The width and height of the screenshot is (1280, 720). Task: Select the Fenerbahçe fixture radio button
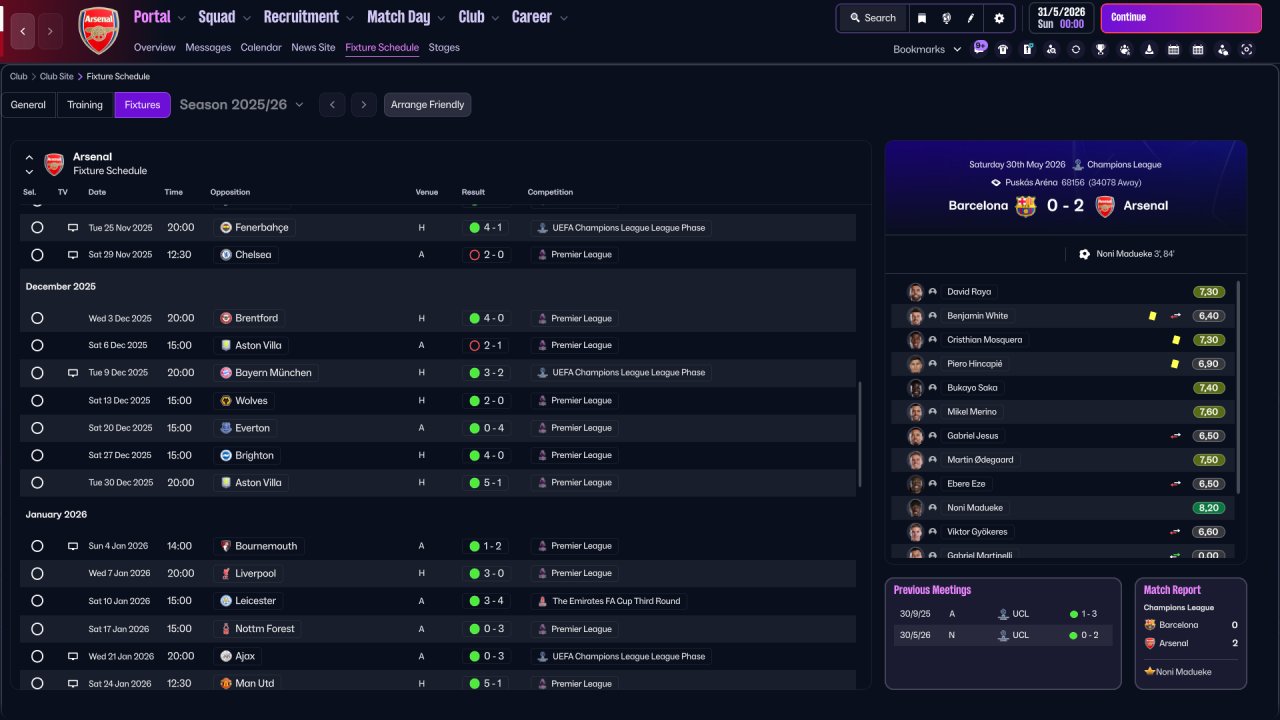coord(37,227)
